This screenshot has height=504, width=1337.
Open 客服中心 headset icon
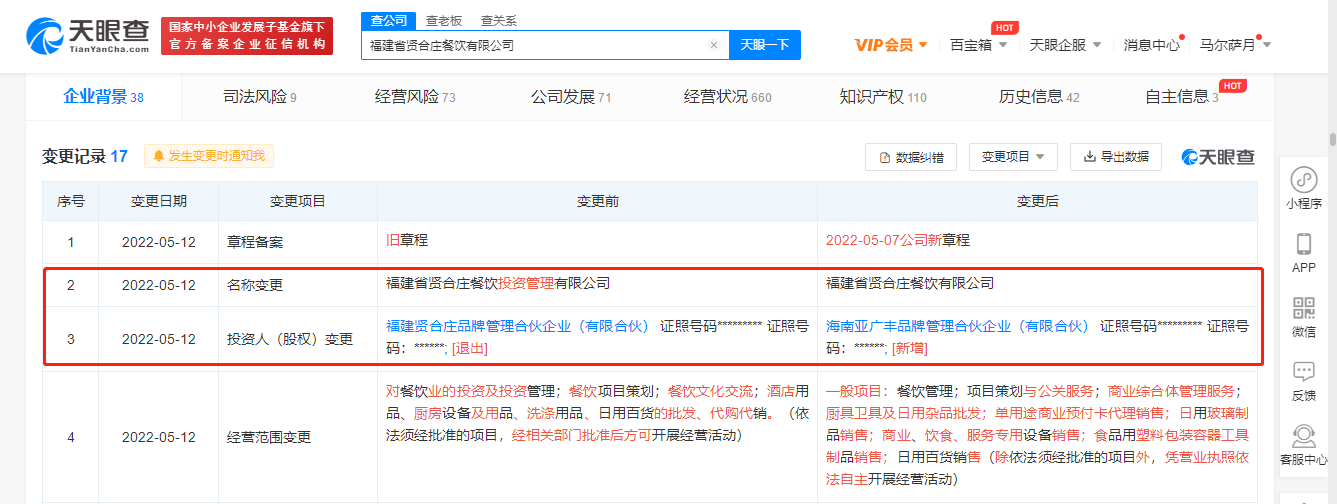(x=1303, y=443)
